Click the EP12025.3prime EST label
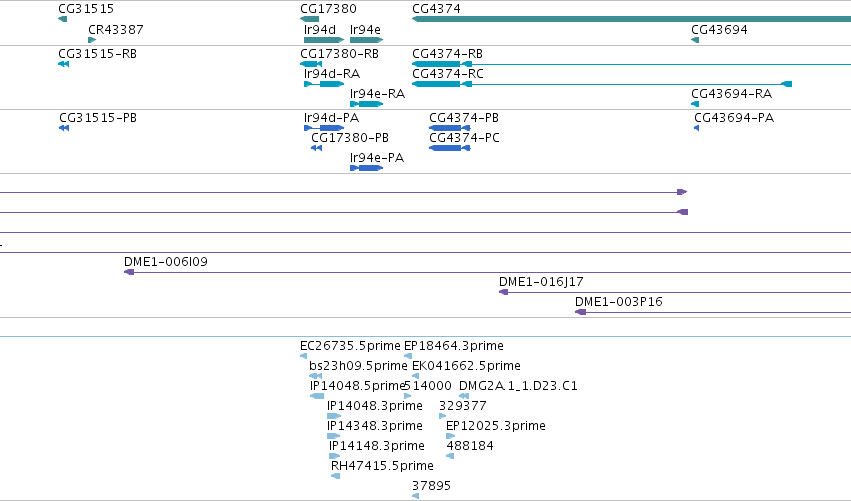851x501 pixels. pyautogui.click(x=496, y=426)
